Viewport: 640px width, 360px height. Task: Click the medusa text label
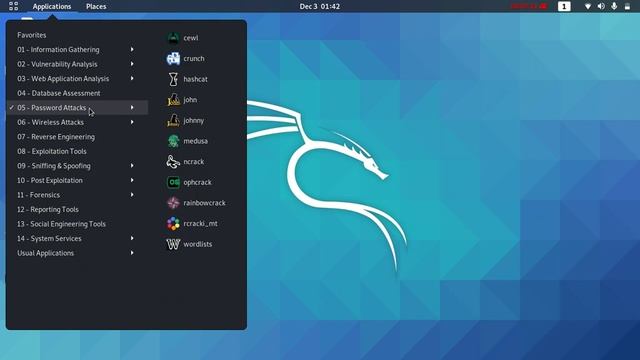[196, 141]
